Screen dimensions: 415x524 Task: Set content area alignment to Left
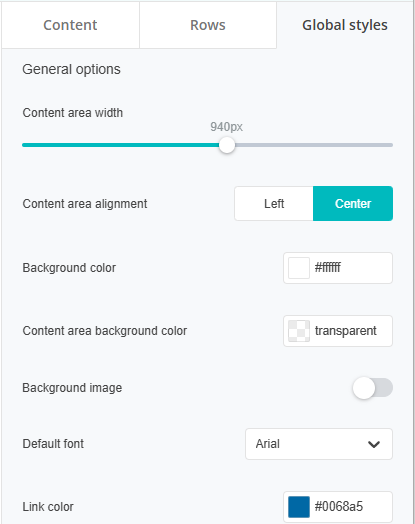coord(274,204)
